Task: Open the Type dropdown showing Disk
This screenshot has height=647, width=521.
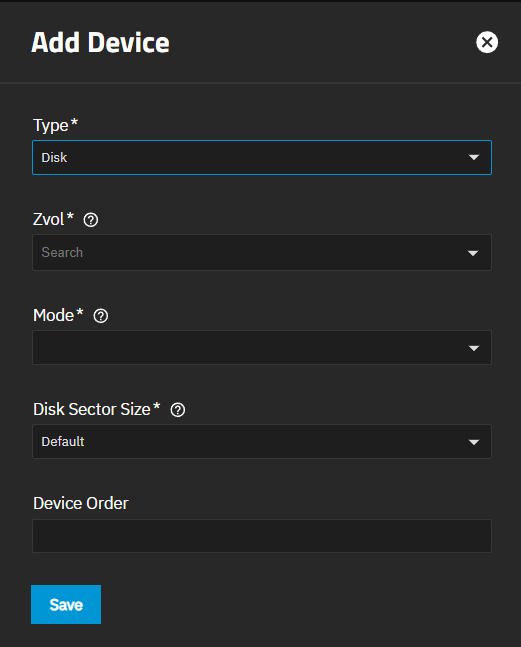Action: [262, 158]
